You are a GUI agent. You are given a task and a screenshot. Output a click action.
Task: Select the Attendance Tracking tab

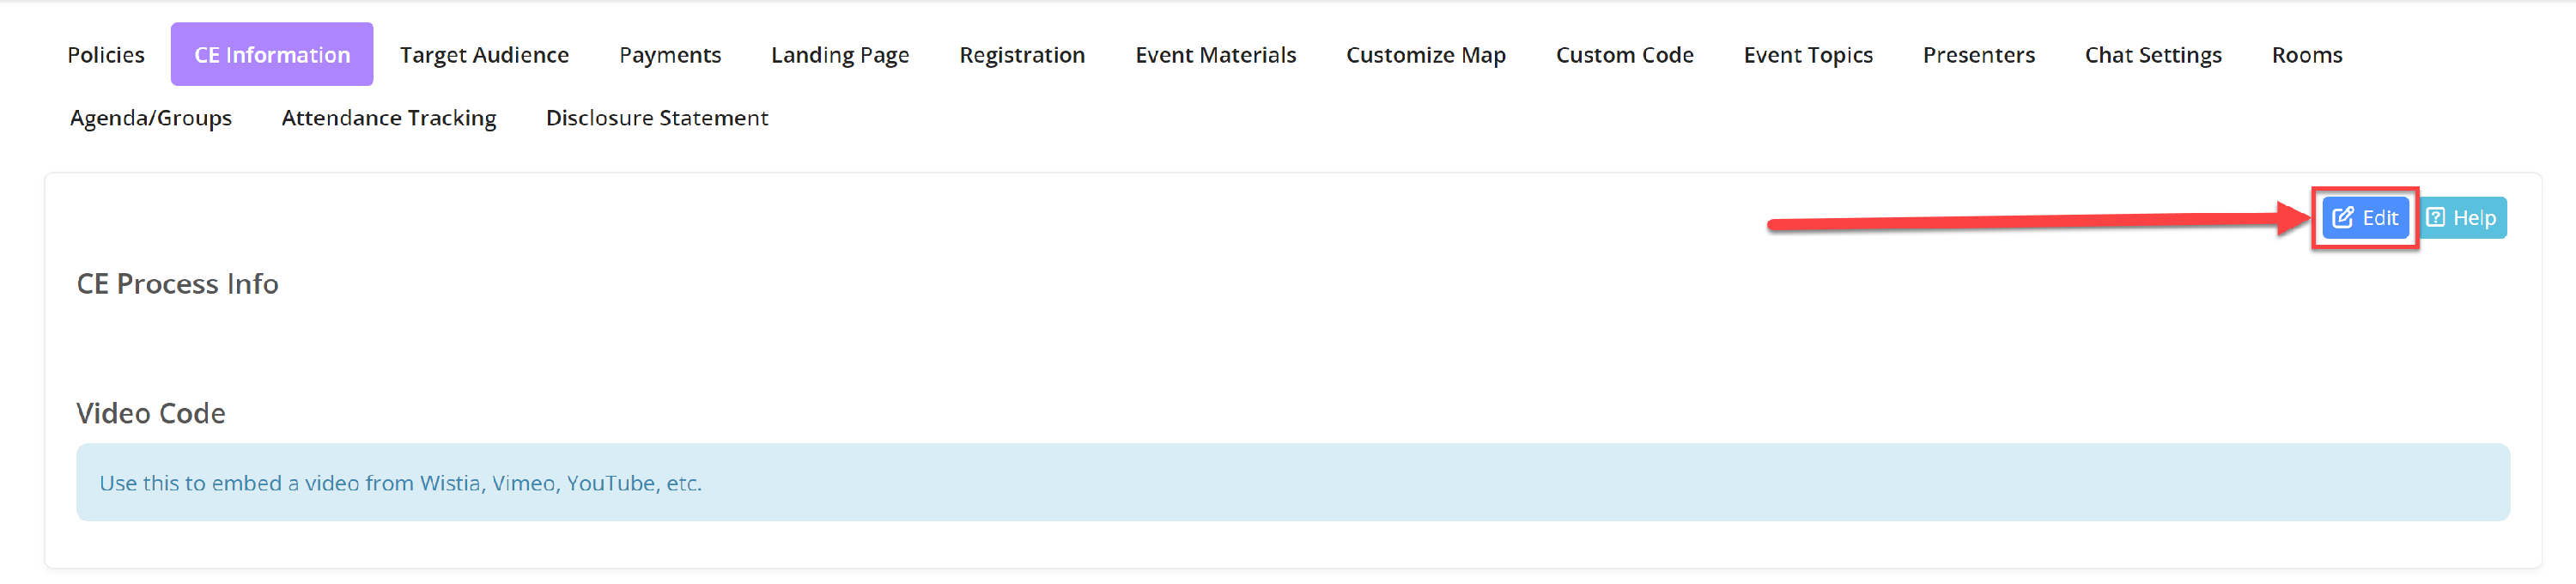click(x=389, y=118)
